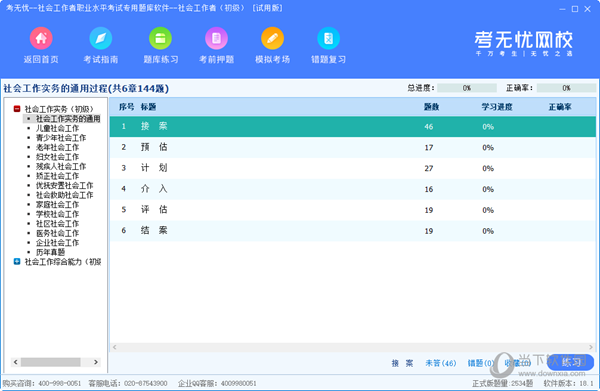Click the tree panel horizontal scrollbar thumb

pos(51,362)
